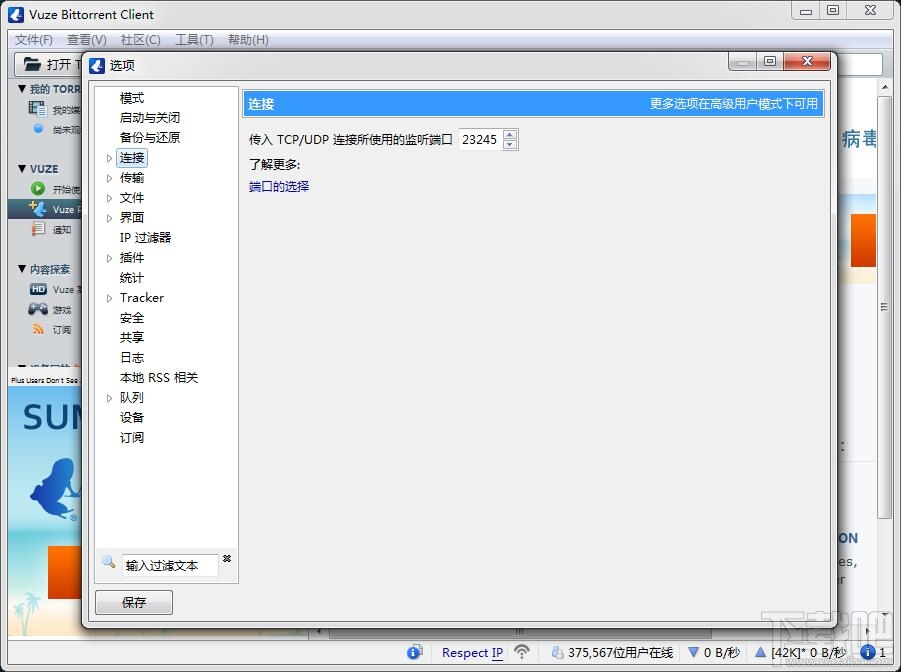Click the RSS 订阅 sidebar icon

click(38, 329)
